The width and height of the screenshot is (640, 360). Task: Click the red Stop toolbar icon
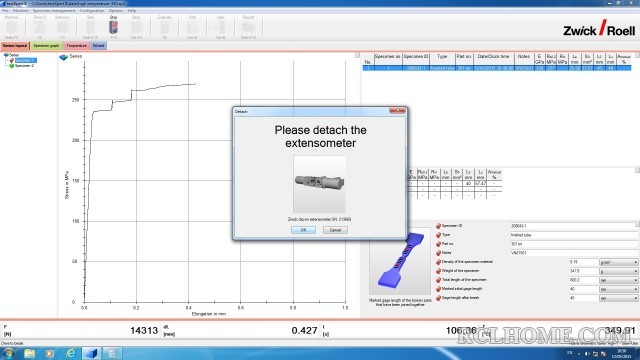point(113,27)
